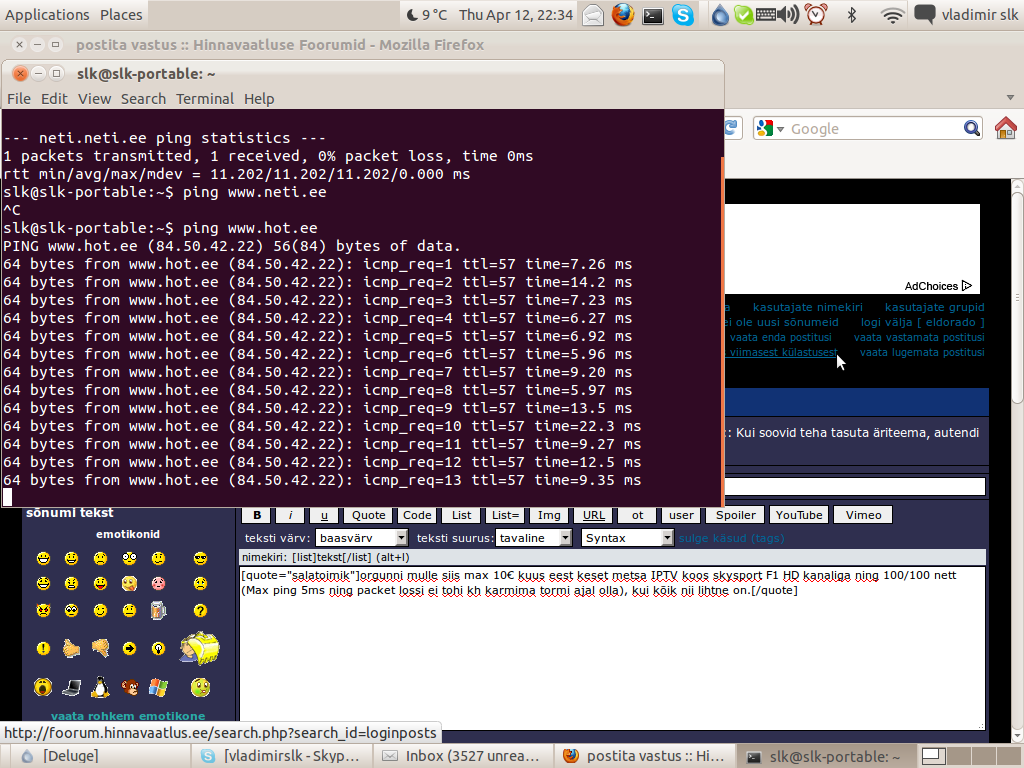This screenshot has height=768, width=1024.
Task: Insert the monkey emoticon
Action: (x=129, y=687)
